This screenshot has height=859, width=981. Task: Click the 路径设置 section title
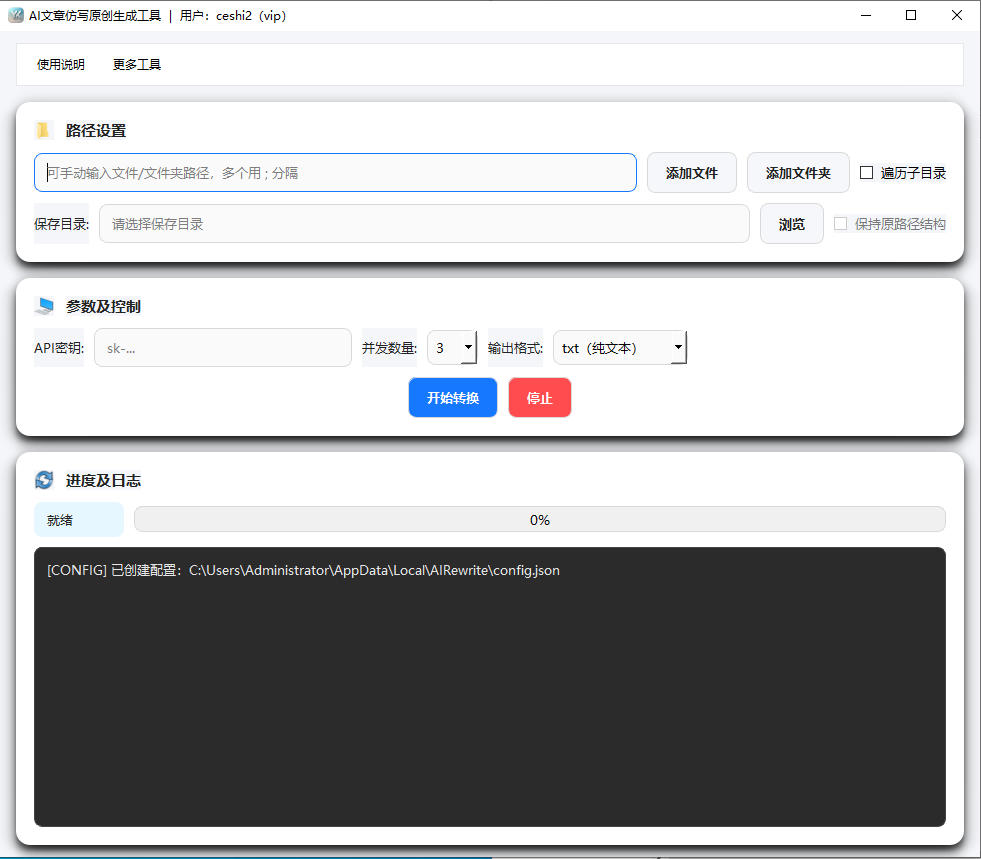click(96, 130)
